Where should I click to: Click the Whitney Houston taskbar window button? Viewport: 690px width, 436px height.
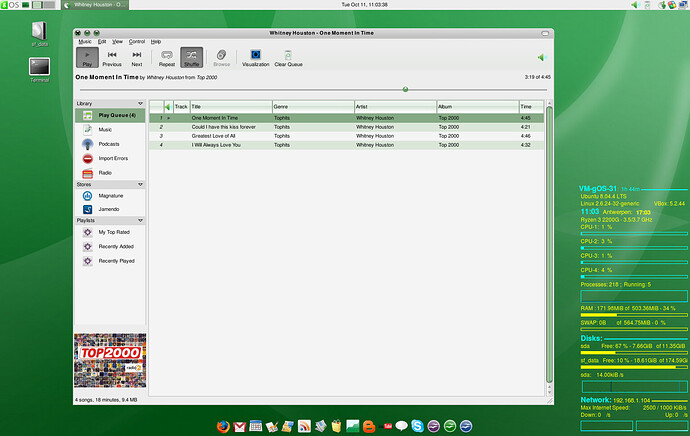pos(95,5)
